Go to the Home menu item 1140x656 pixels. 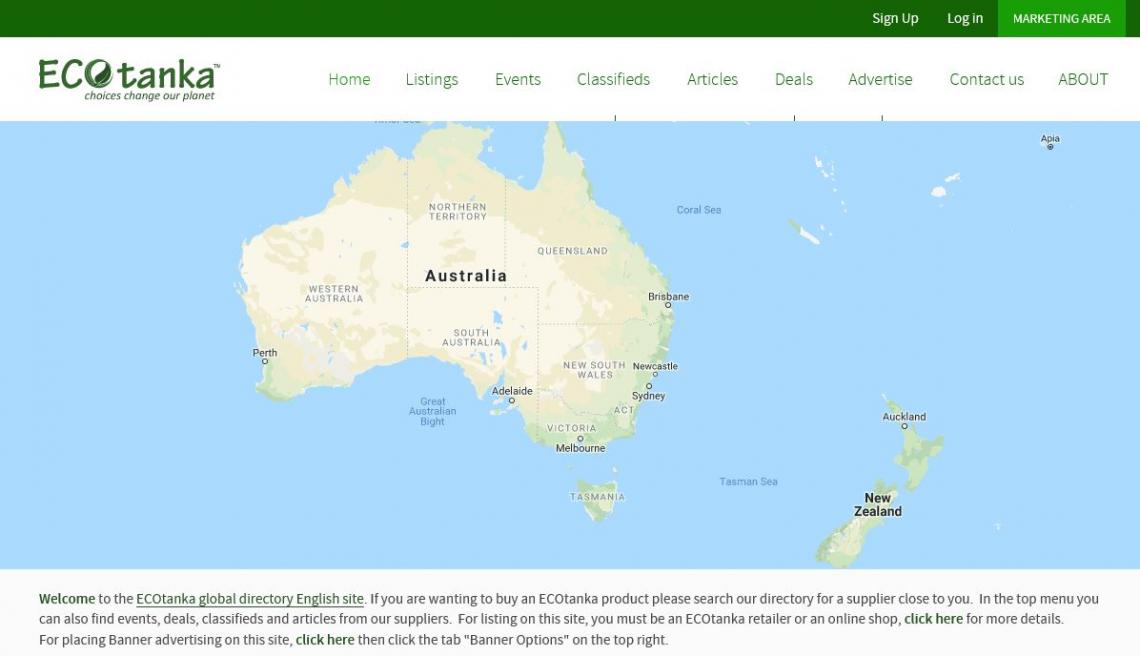349,79
